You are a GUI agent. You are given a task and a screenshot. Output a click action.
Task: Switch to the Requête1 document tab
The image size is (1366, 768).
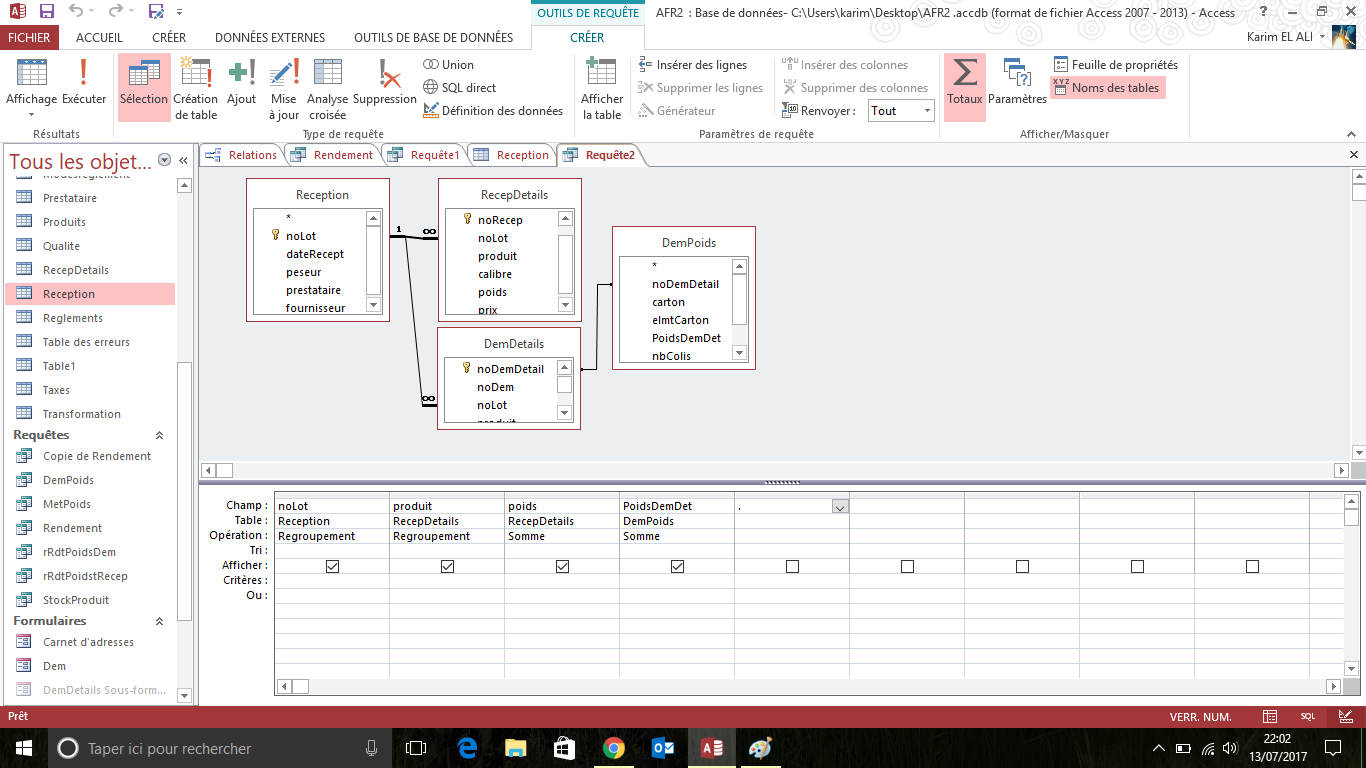pos(424,155)
